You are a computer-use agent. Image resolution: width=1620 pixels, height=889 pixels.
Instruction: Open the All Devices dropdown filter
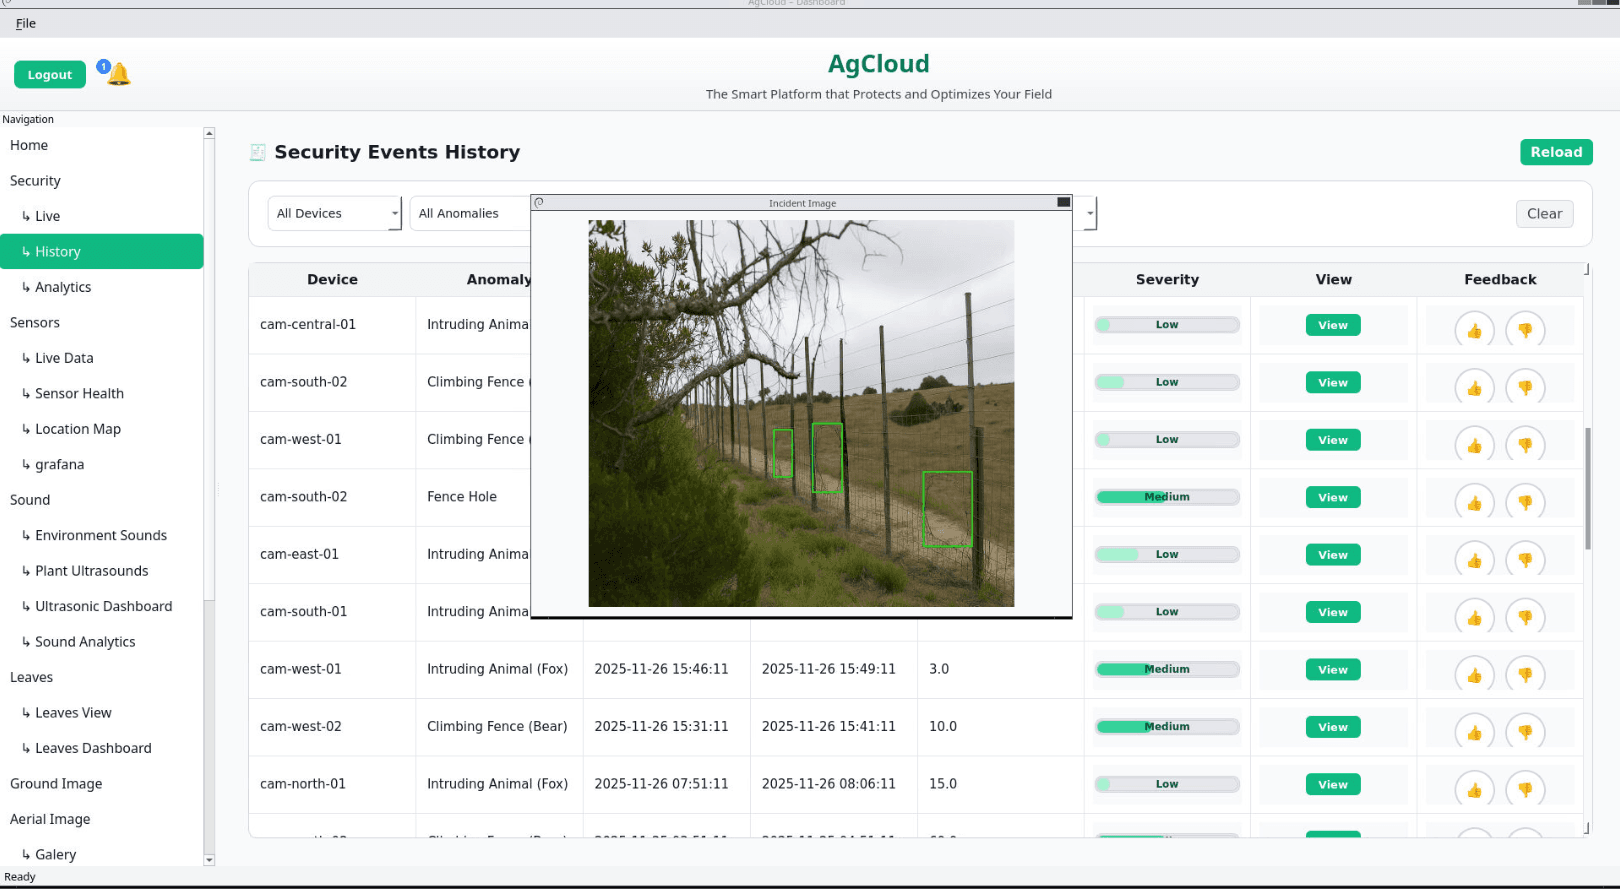pyautogui.click(x=334, y=213)
